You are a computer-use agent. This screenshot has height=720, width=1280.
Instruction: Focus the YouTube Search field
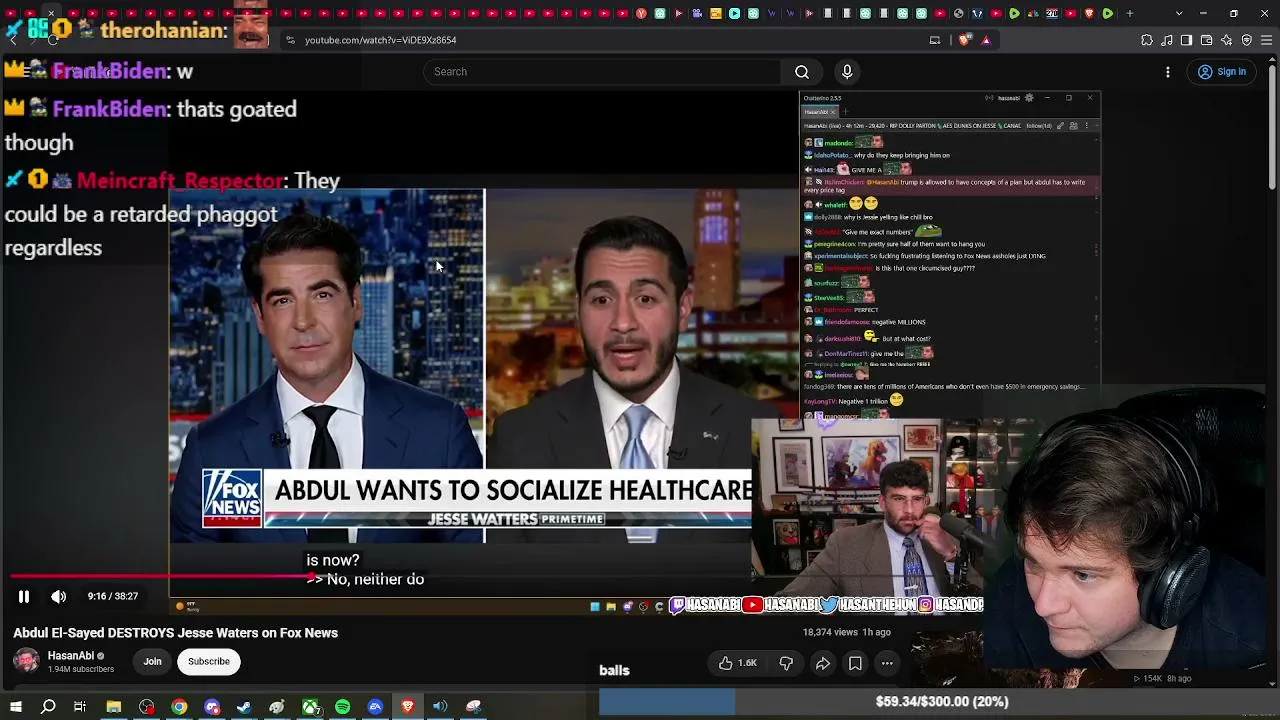click(602, 72)
